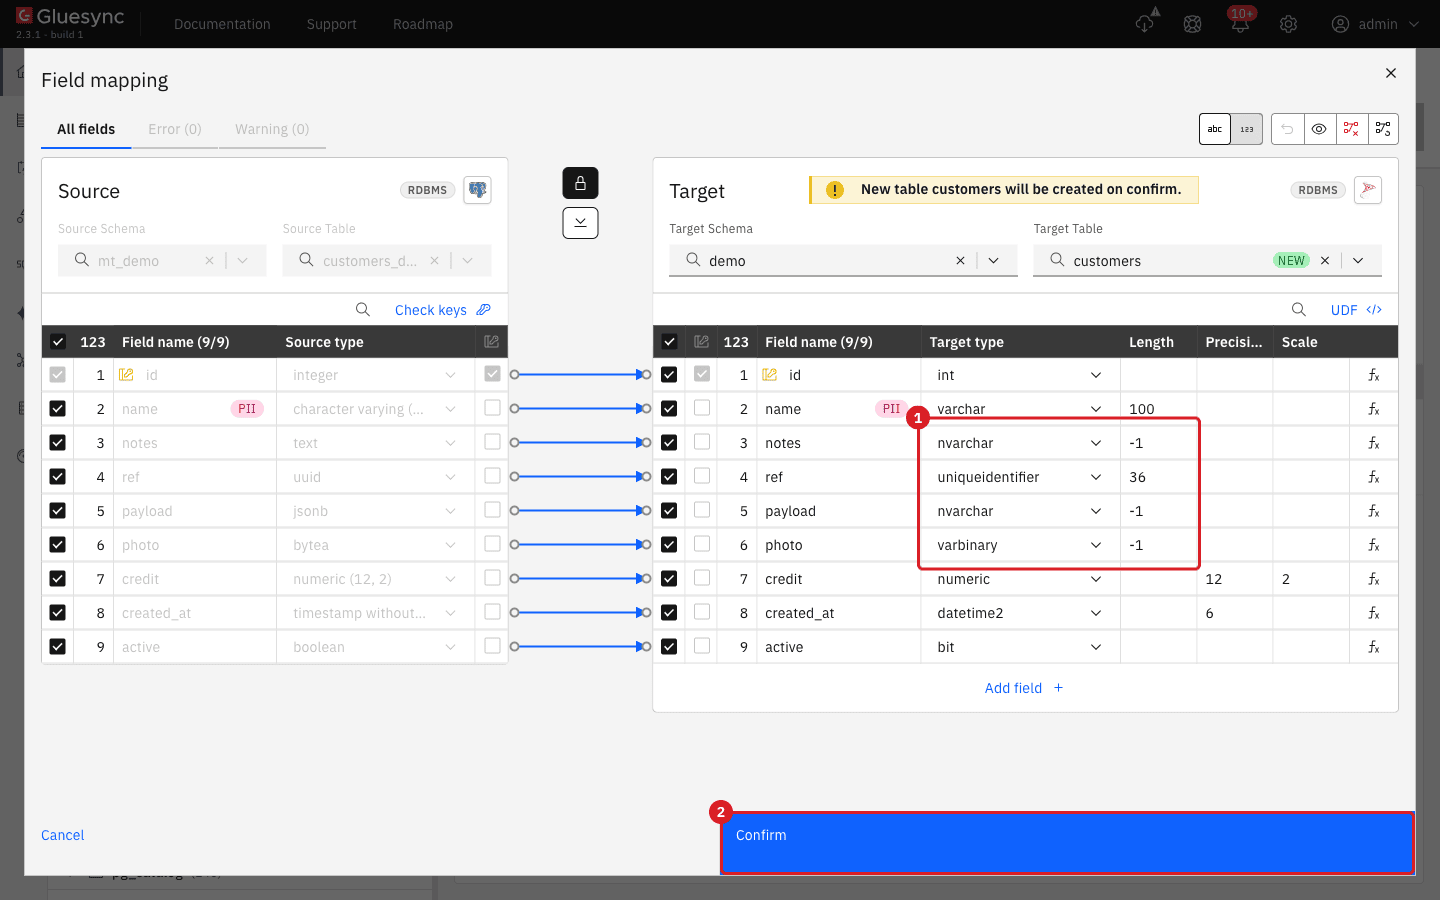The image size is (1440, 900).
Task: Click the eye preview toolbar icon
Action: tap(1320, 129)
